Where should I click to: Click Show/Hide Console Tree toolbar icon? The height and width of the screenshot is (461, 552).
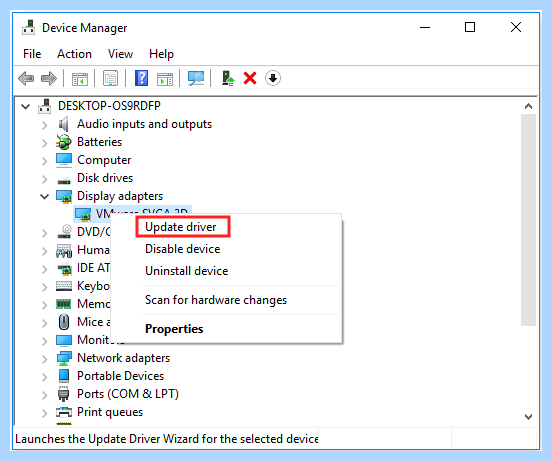pyautogui.click(x=80, y=78)
